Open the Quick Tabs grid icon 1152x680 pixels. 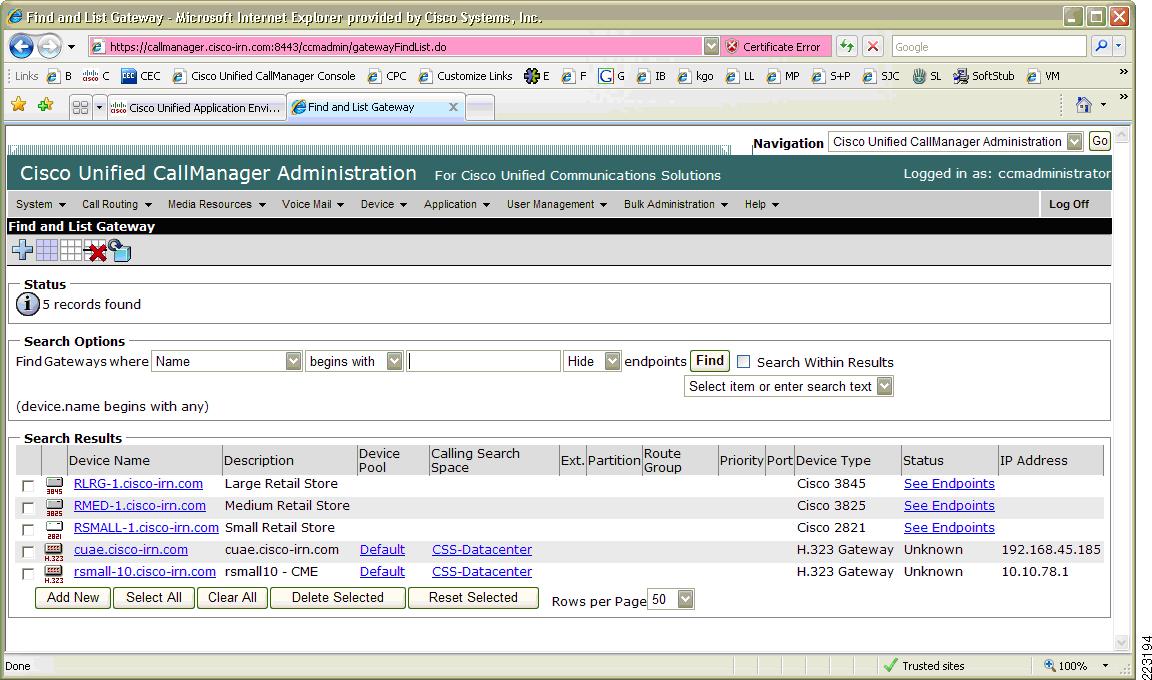tap(80, 107)
